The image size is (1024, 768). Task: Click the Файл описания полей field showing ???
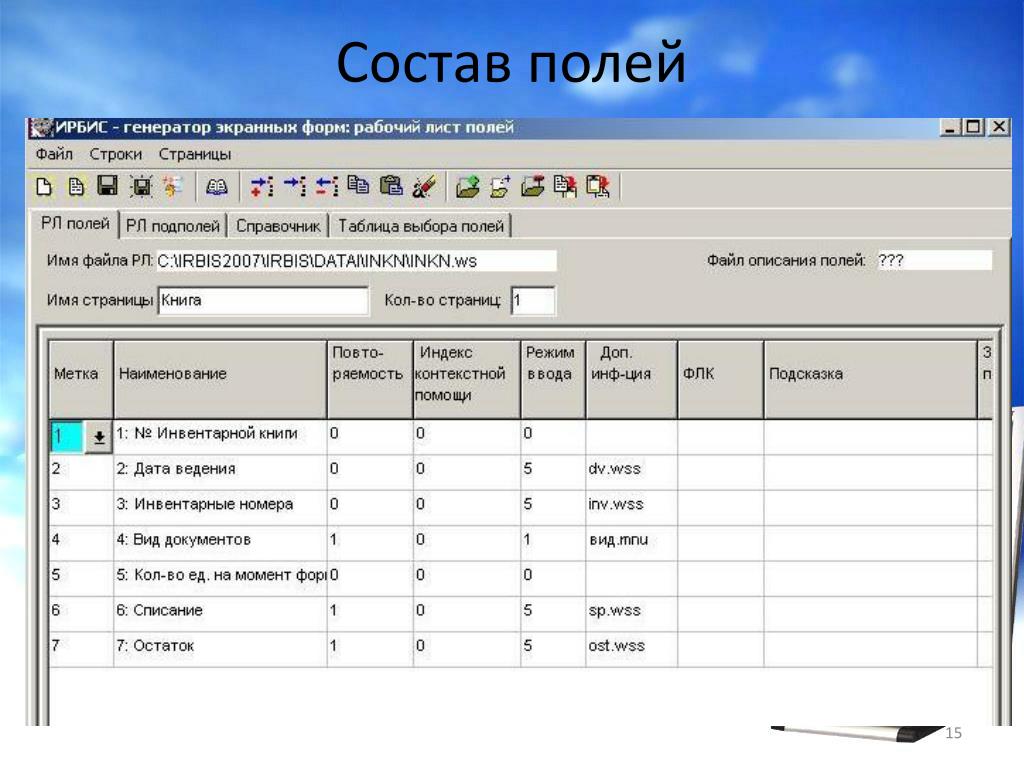point(933,261)
